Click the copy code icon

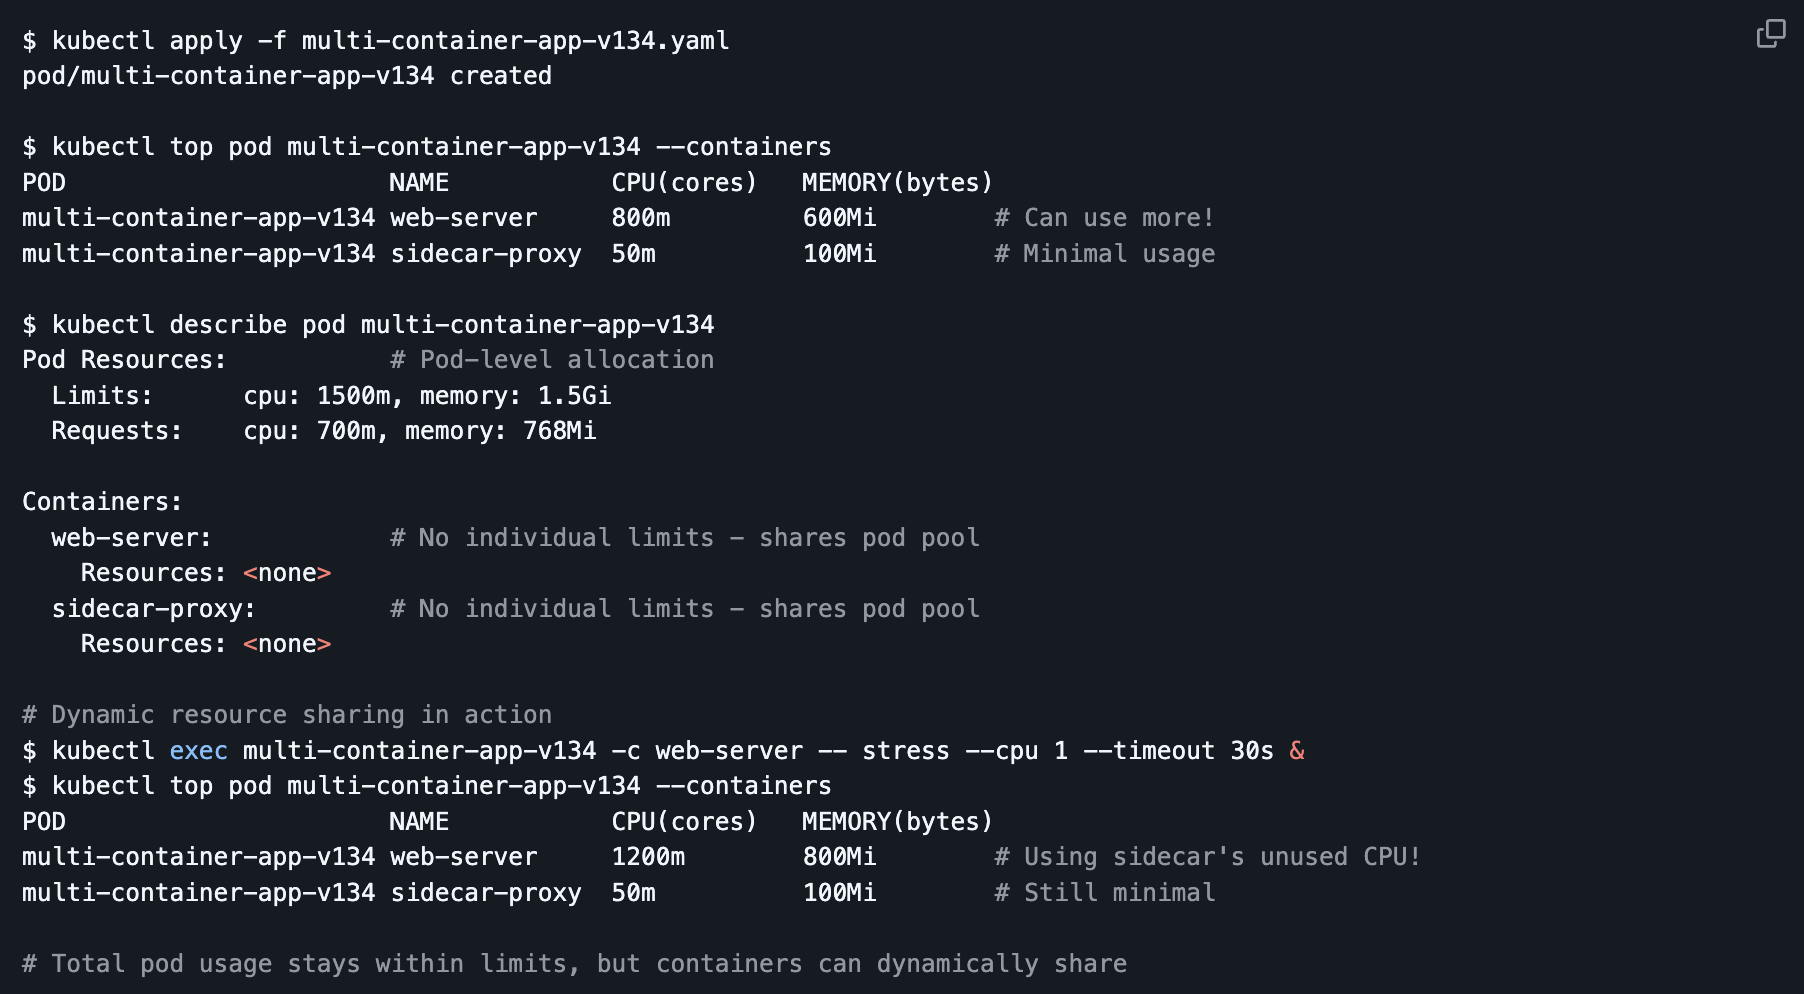click(x=1770, y=34)
